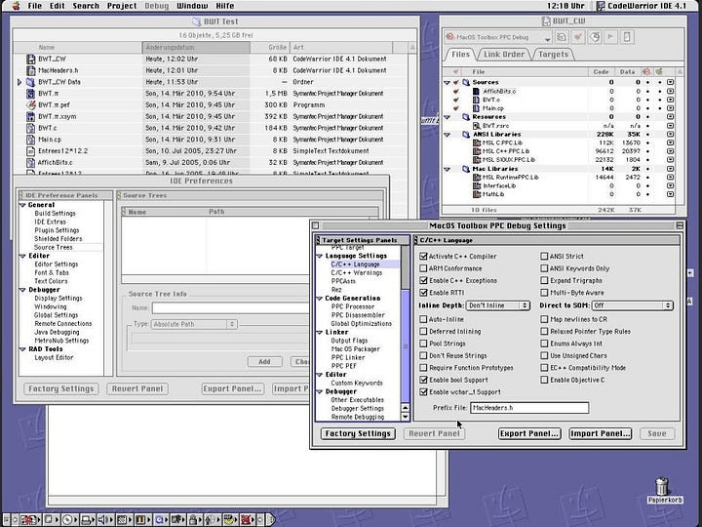Disable the Activate C++ Compiler checkbox

point(424,256)
